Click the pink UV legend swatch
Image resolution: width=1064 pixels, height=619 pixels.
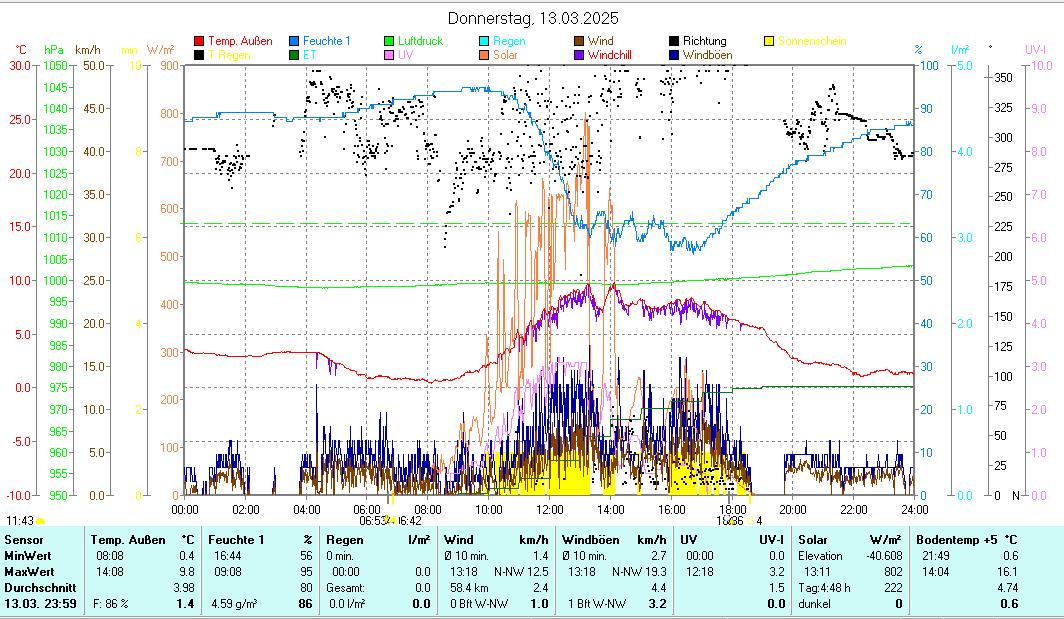389,55
